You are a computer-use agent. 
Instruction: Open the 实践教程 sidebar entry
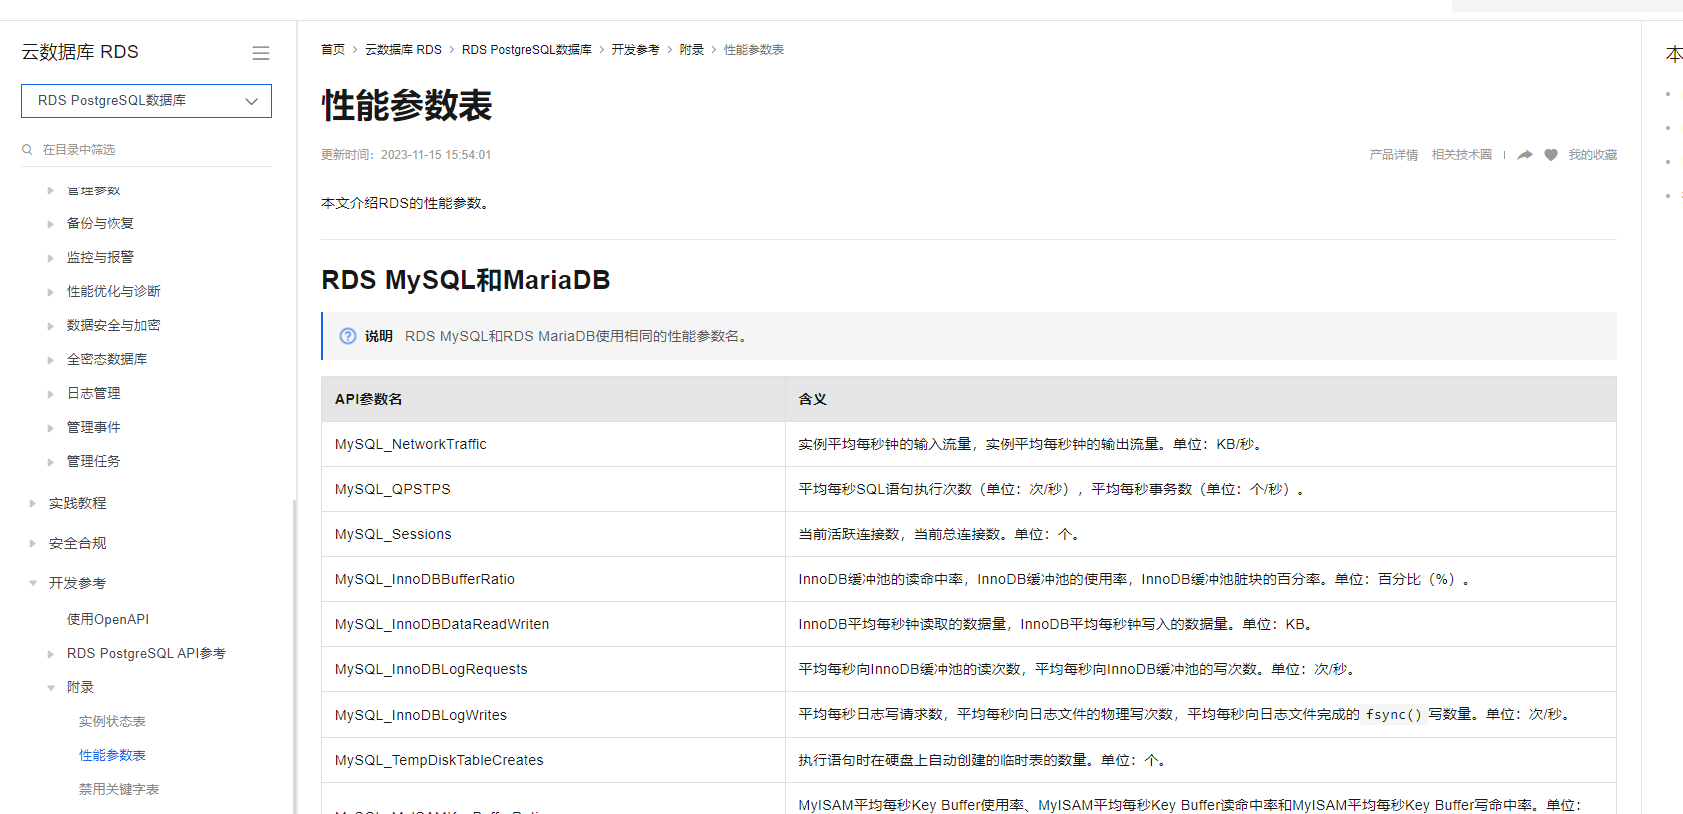(77, 504)
